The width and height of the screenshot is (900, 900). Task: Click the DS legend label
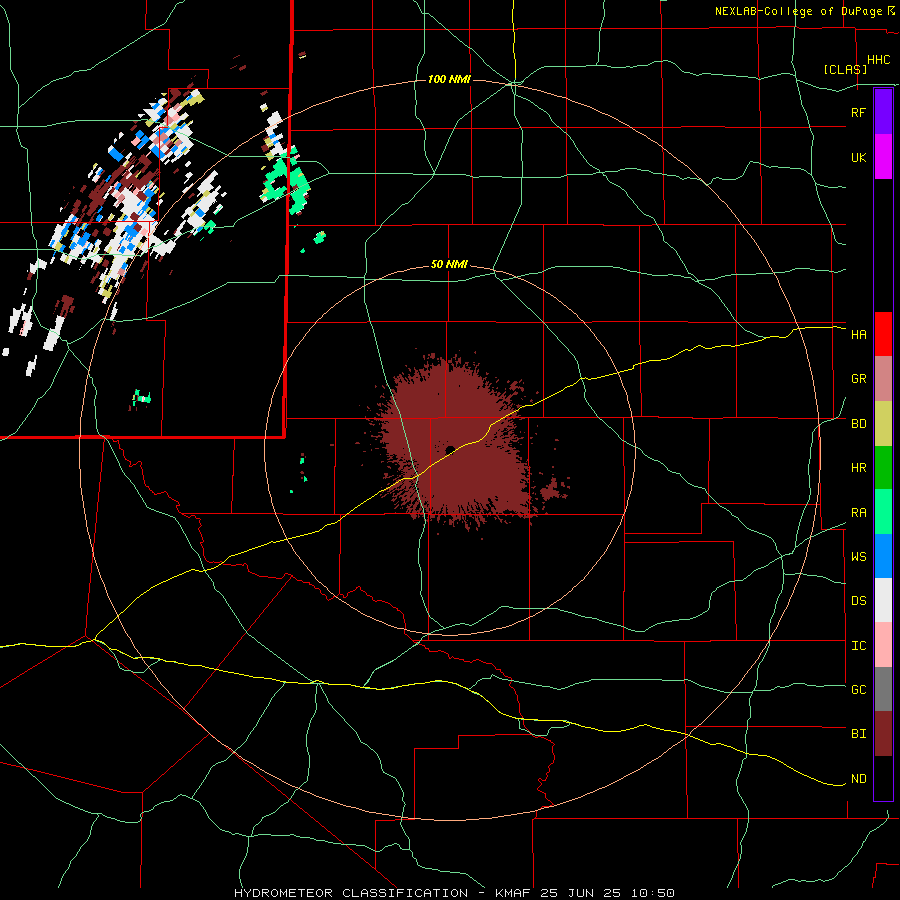click(x=858, y=601)
